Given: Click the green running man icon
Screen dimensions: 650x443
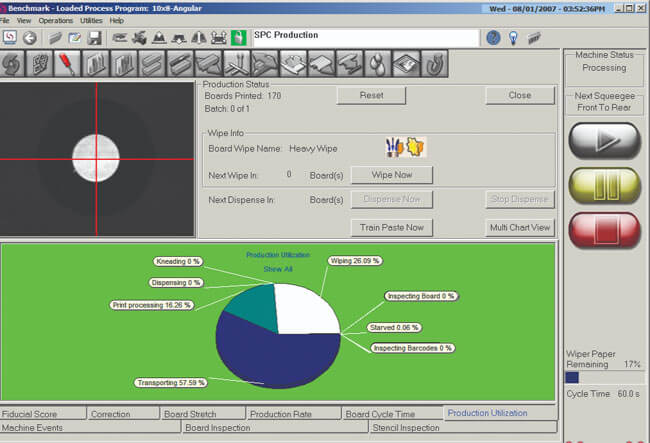Looking at the screenshot, I should point(239,38).
